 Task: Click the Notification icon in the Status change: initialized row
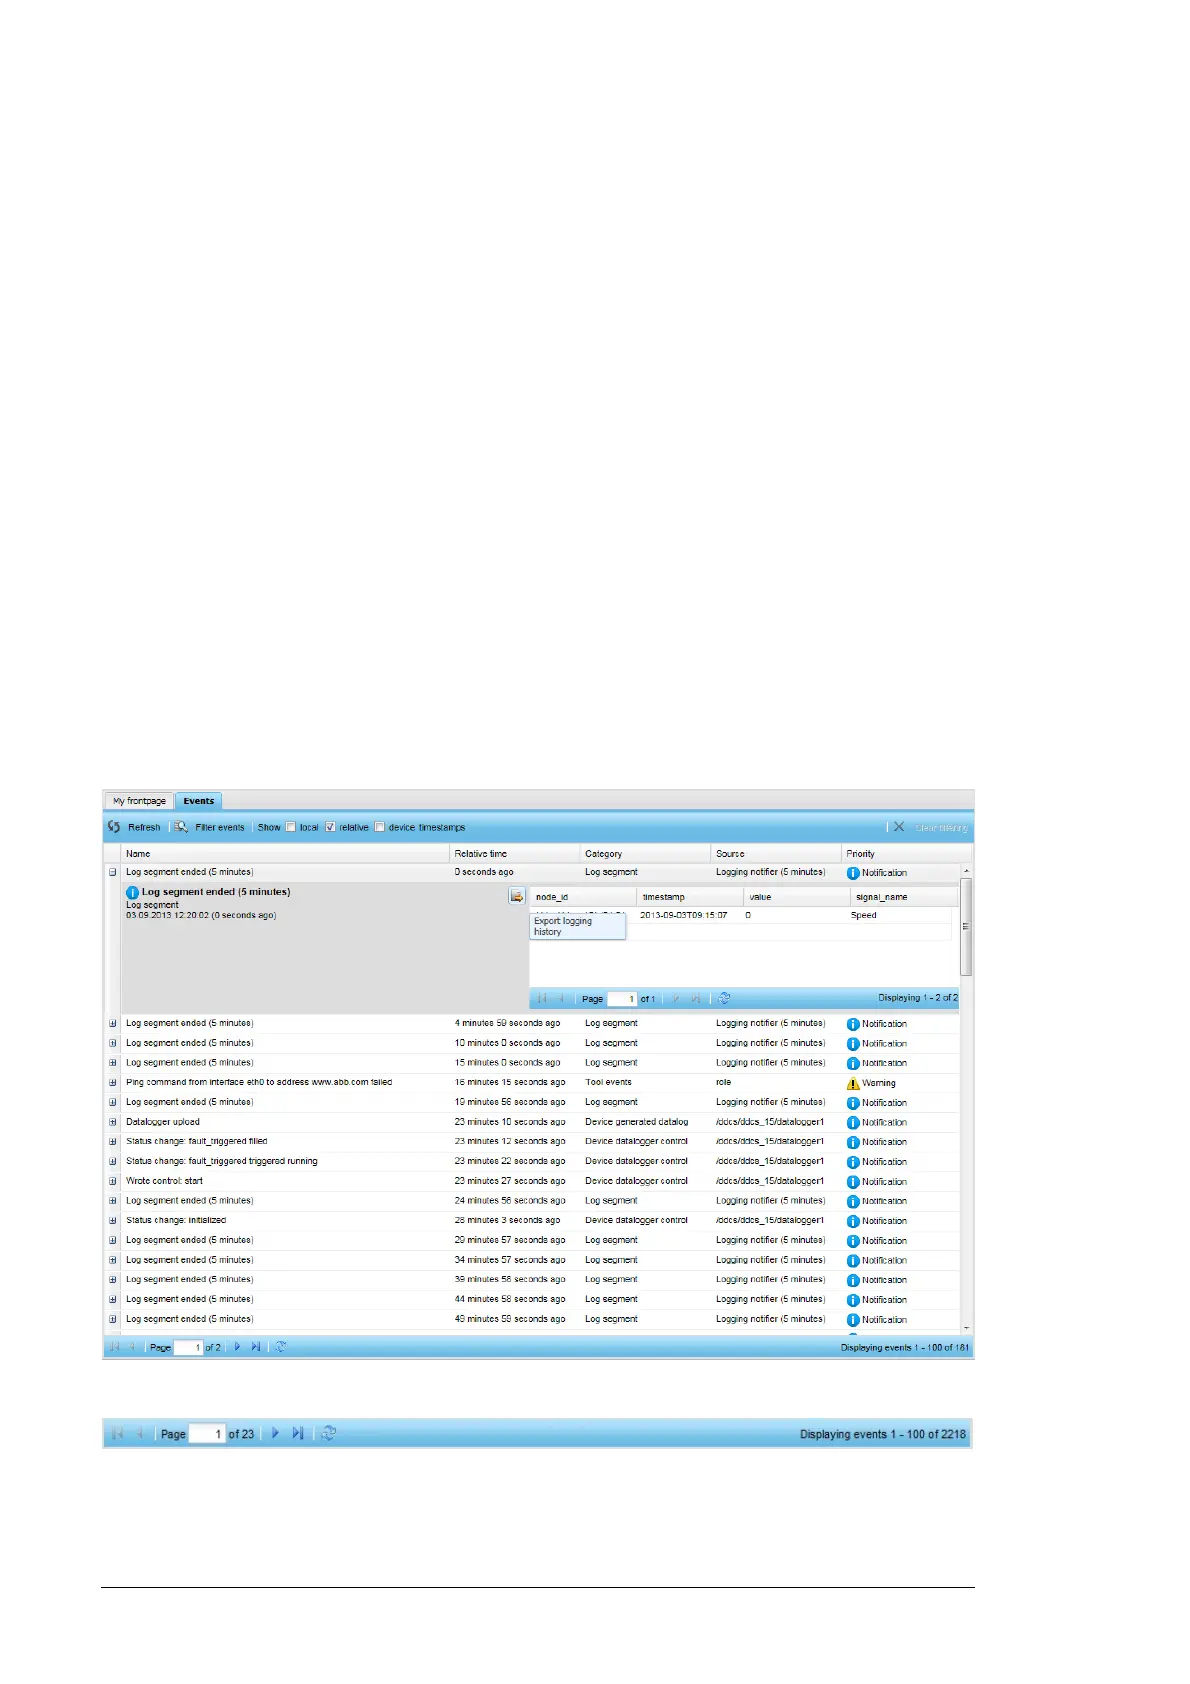(x=853, y=1221)
